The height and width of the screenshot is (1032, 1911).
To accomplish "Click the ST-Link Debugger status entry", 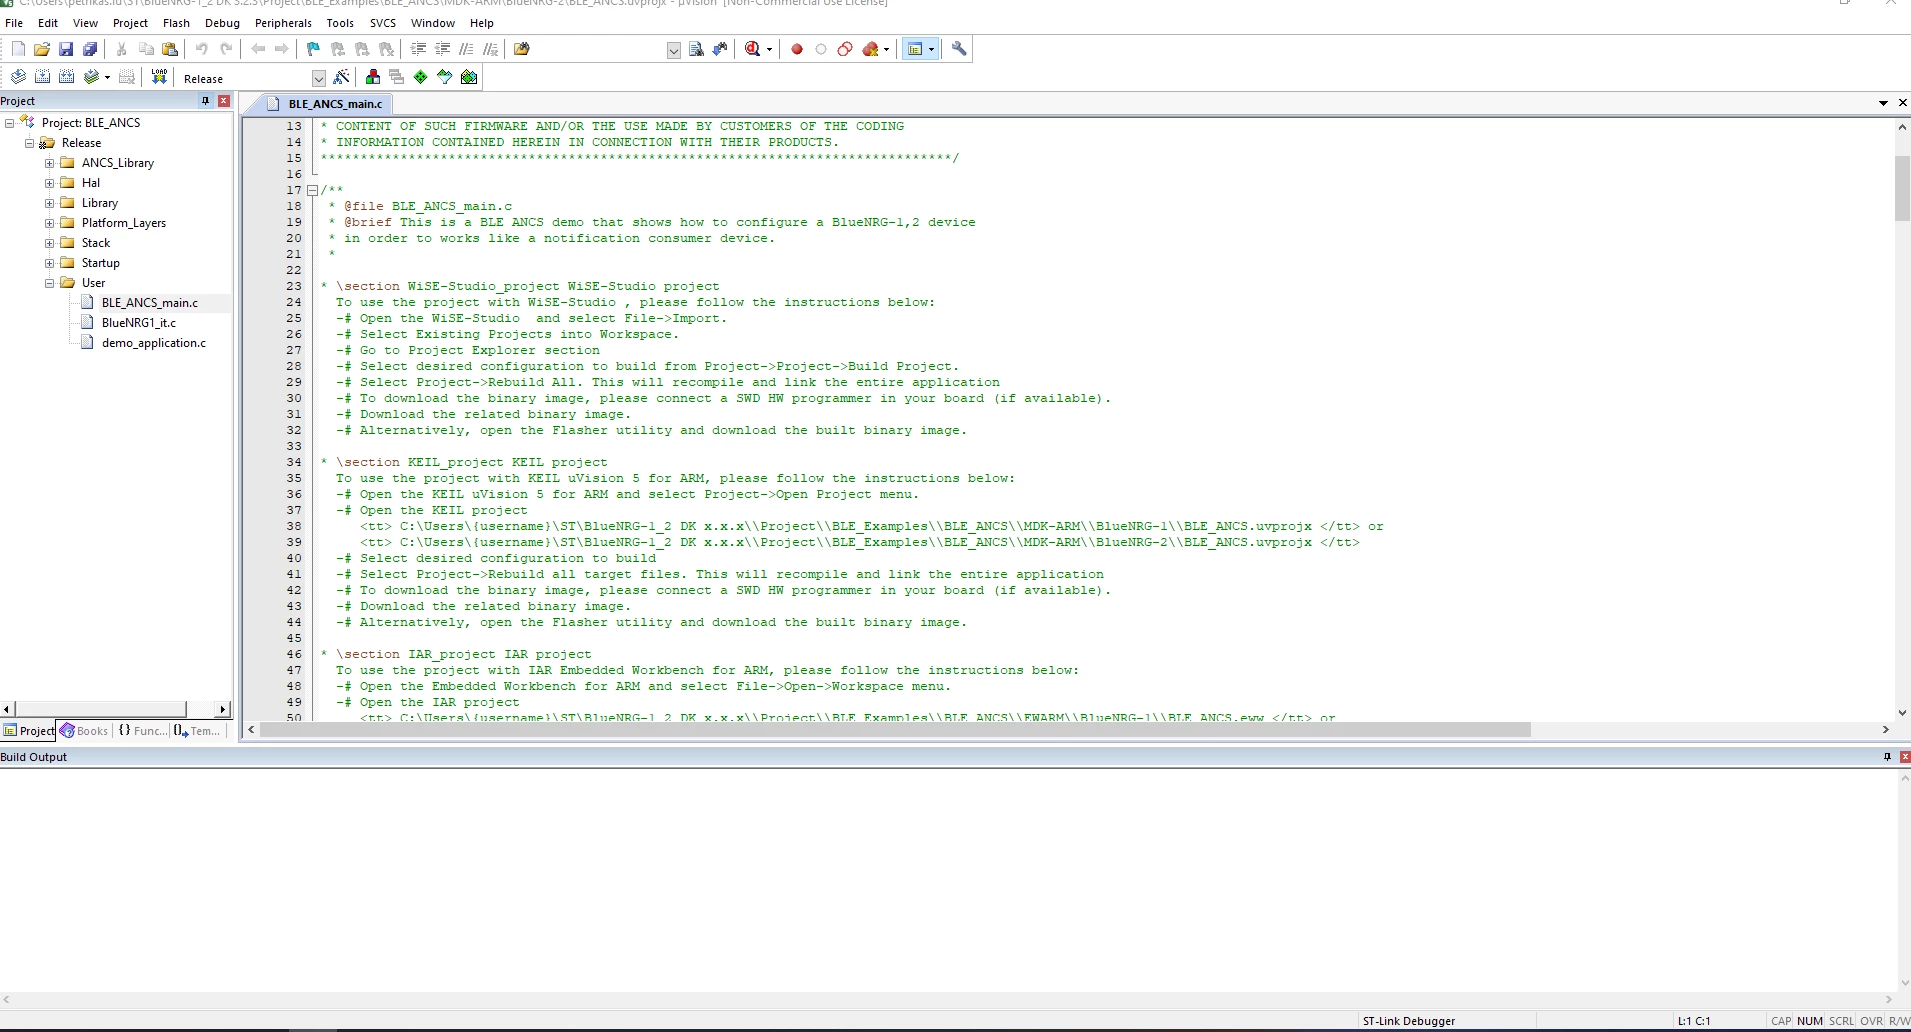I will tap(1408, 1021).
